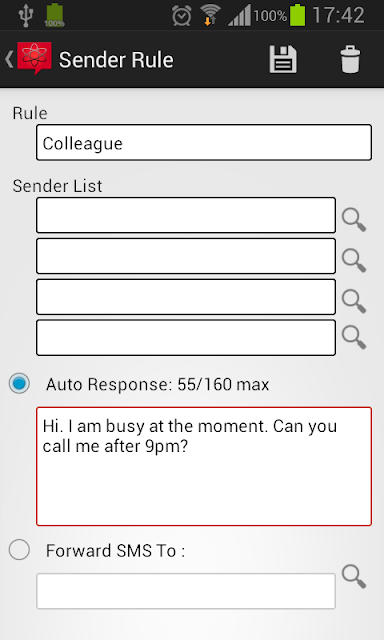384x640 pixels.
Task: Search contacts for third sender field
Action: pyautogui.click(x=354, y=301)
